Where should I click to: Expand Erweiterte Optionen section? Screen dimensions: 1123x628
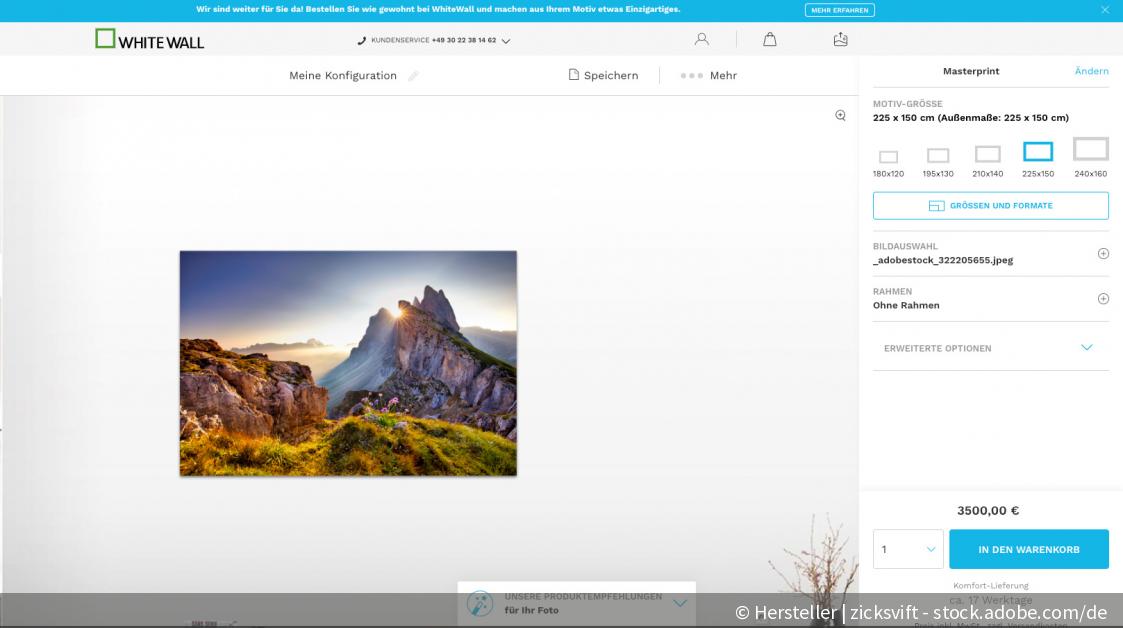click(x=1086, y=348)
